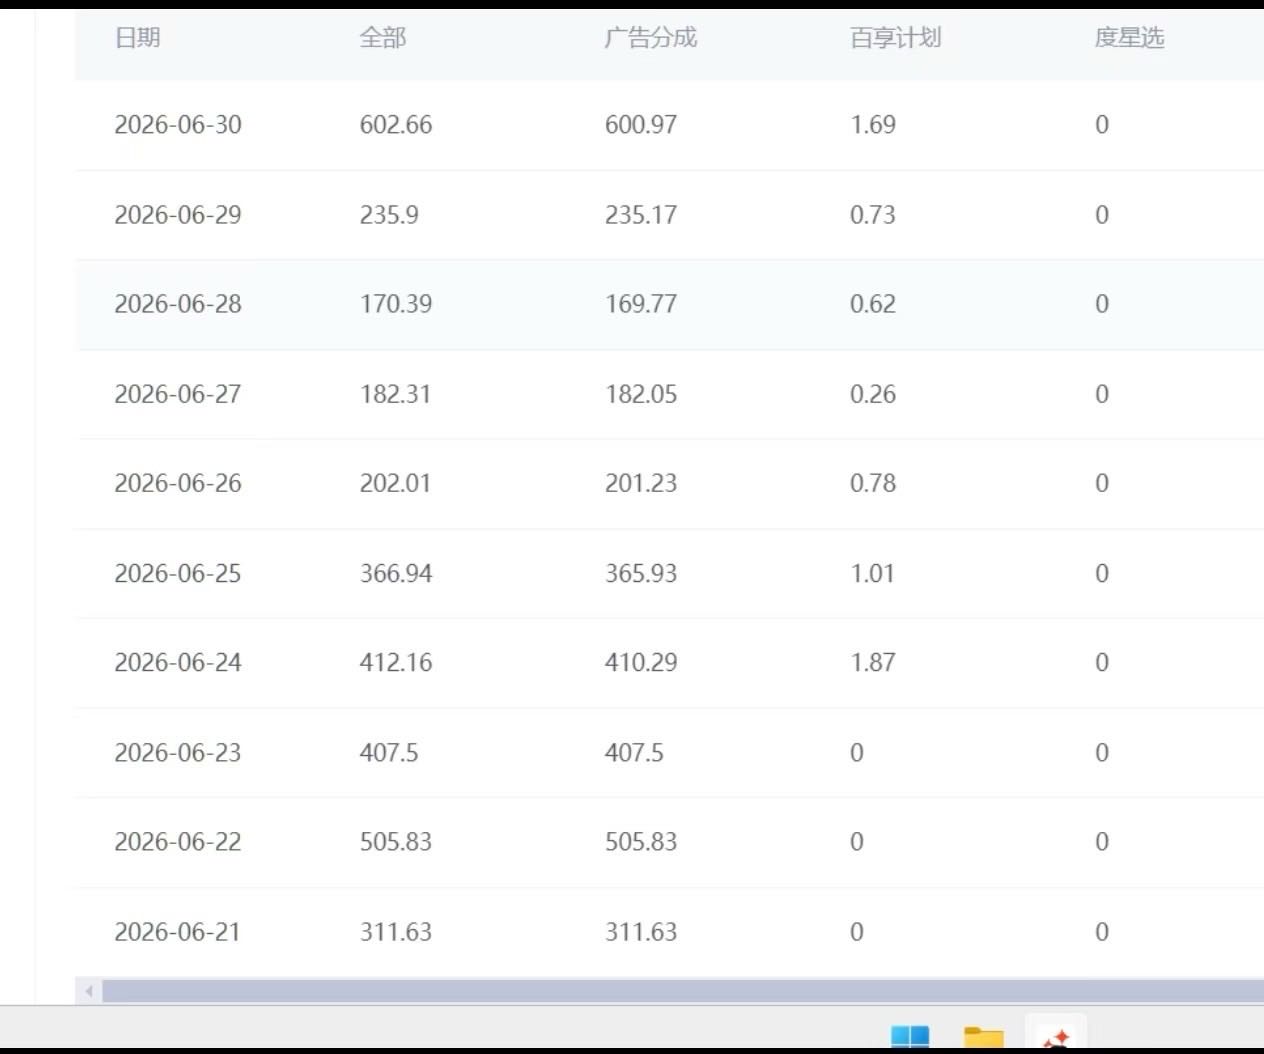Click ad revenue value 182.05
The height and width of the screenshot is (1054, 1264).
click(x=641, y=394)
